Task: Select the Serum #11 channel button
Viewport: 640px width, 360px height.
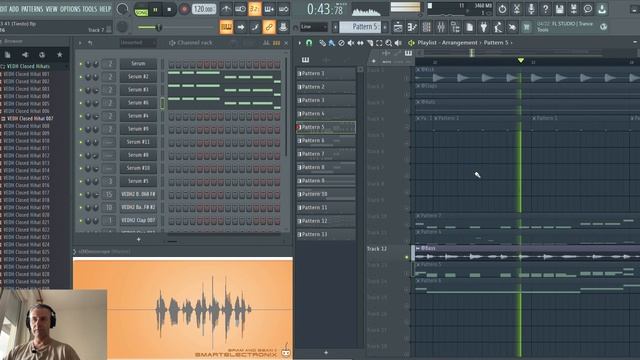Action: 138,142
